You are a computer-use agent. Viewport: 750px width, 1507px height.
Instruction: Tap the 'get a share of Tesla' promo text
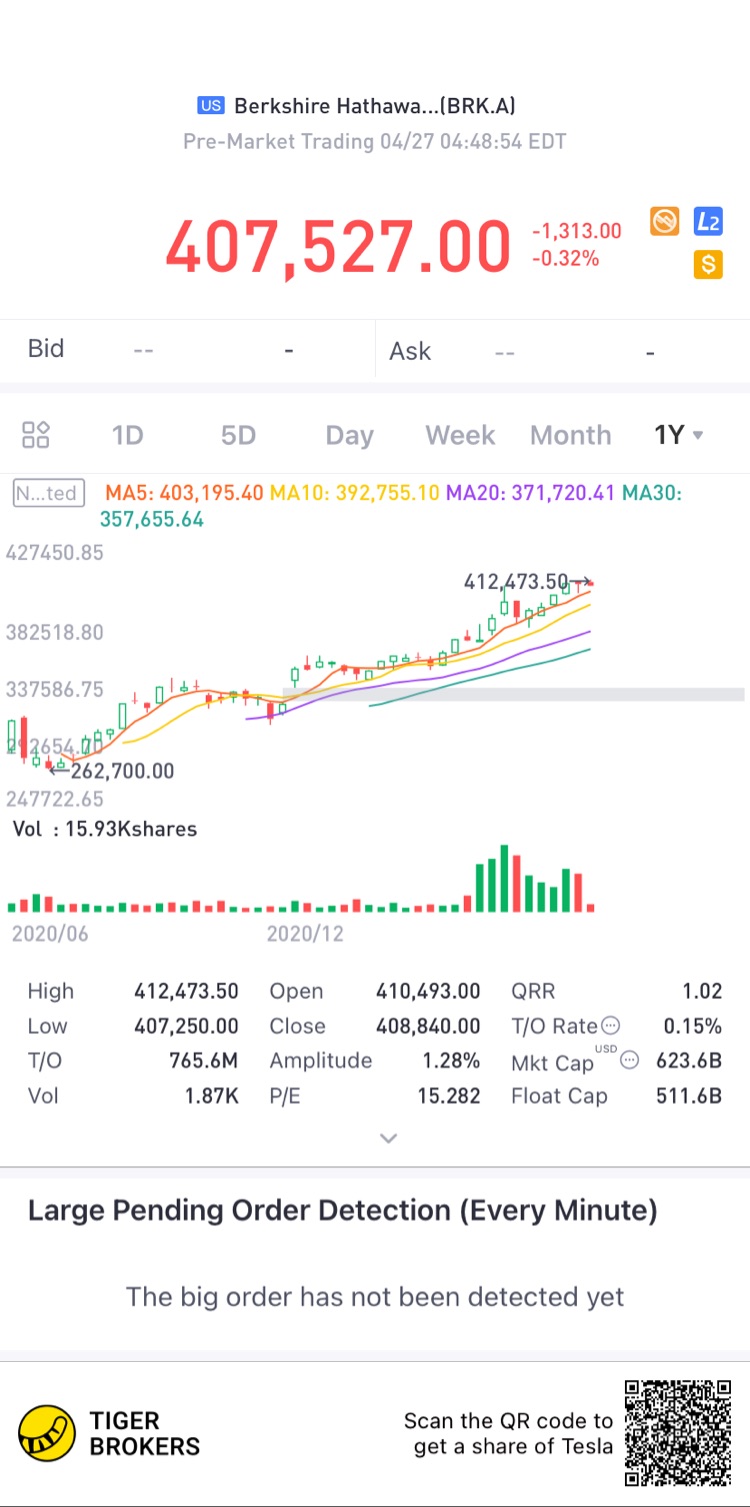click(x=513, y=1446)
